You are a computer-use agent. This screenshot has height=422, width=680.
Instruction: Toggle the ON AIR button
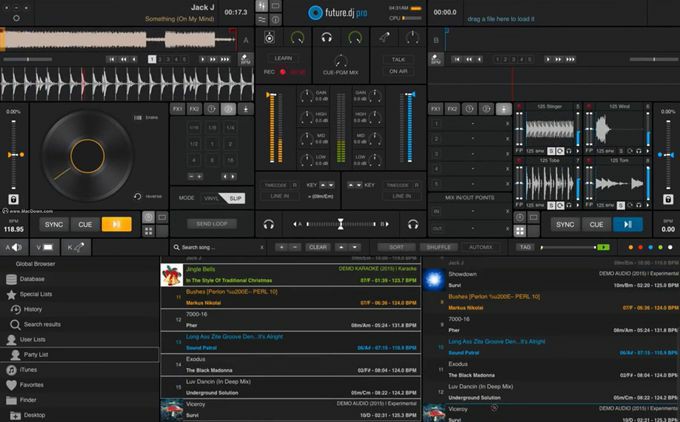point(398,71)
